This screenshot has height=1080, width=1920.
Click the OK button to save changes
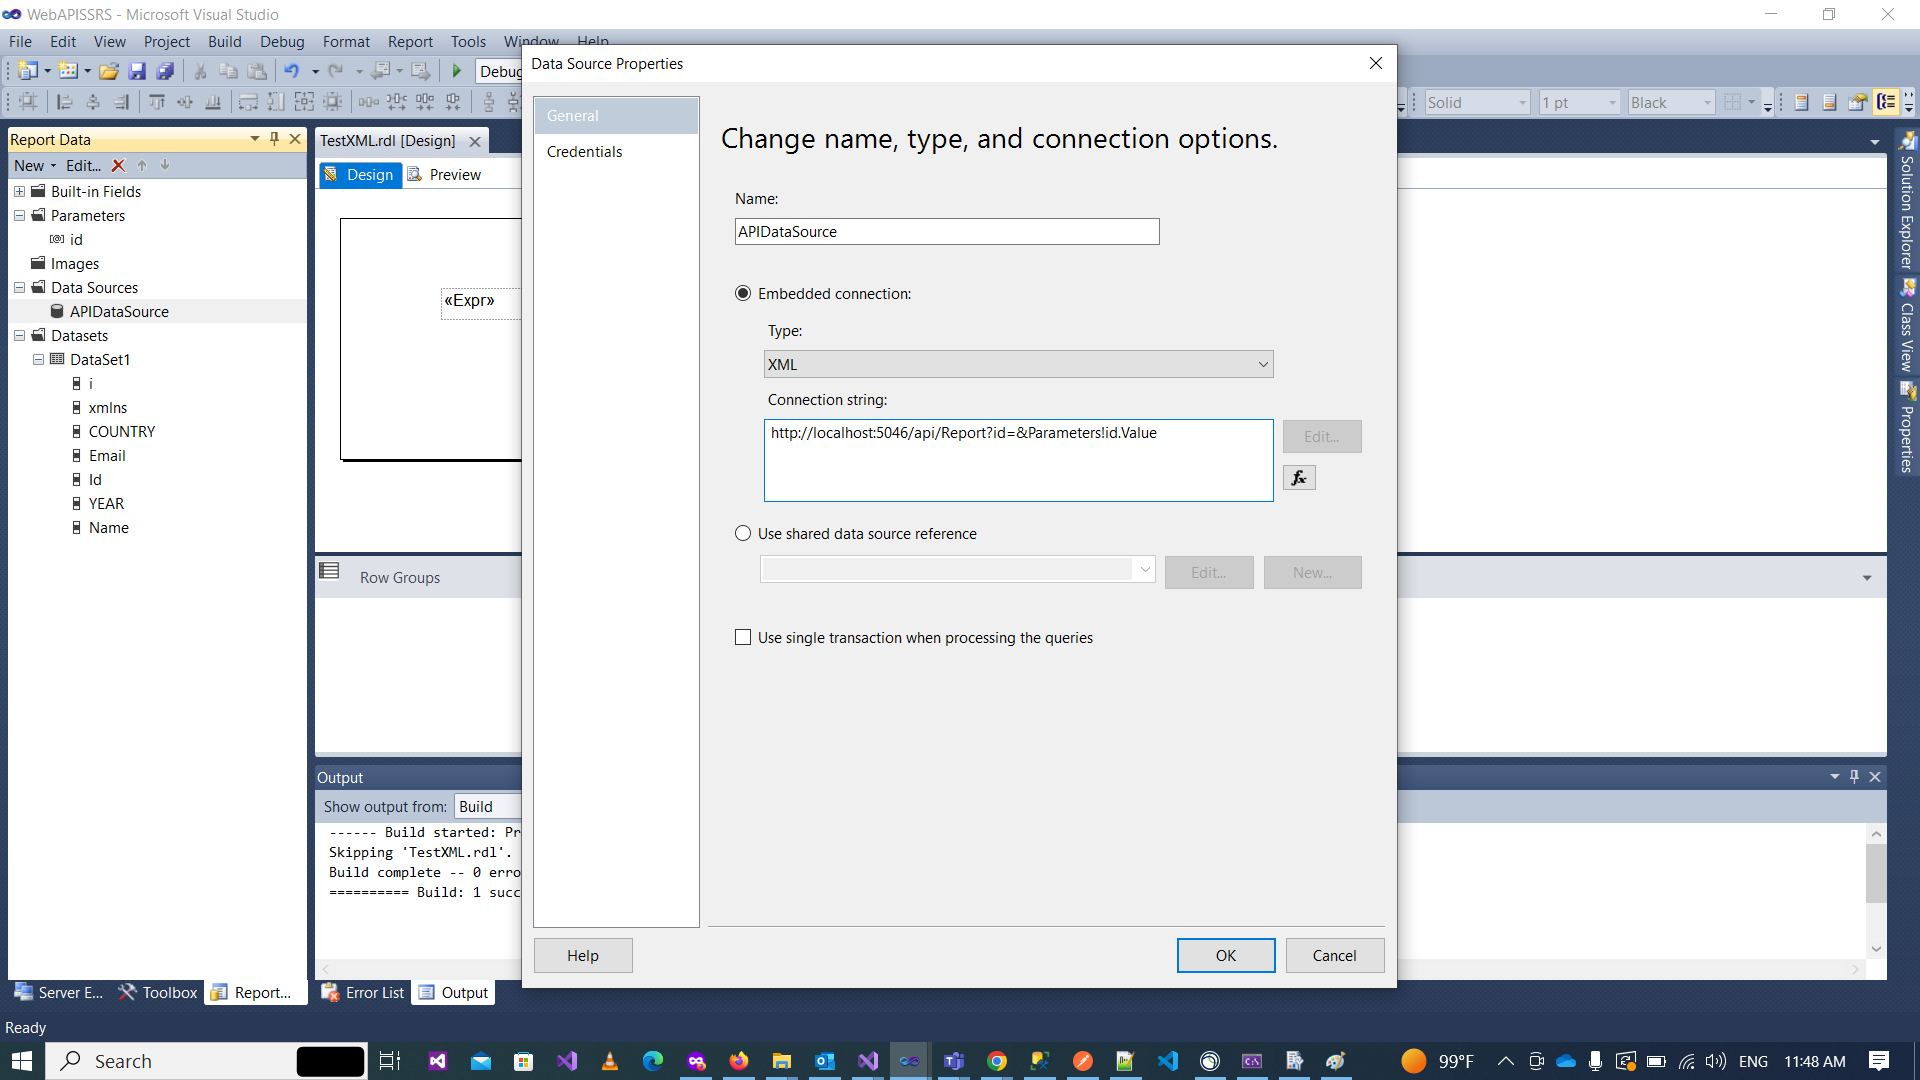click(x=1225, y=955)
